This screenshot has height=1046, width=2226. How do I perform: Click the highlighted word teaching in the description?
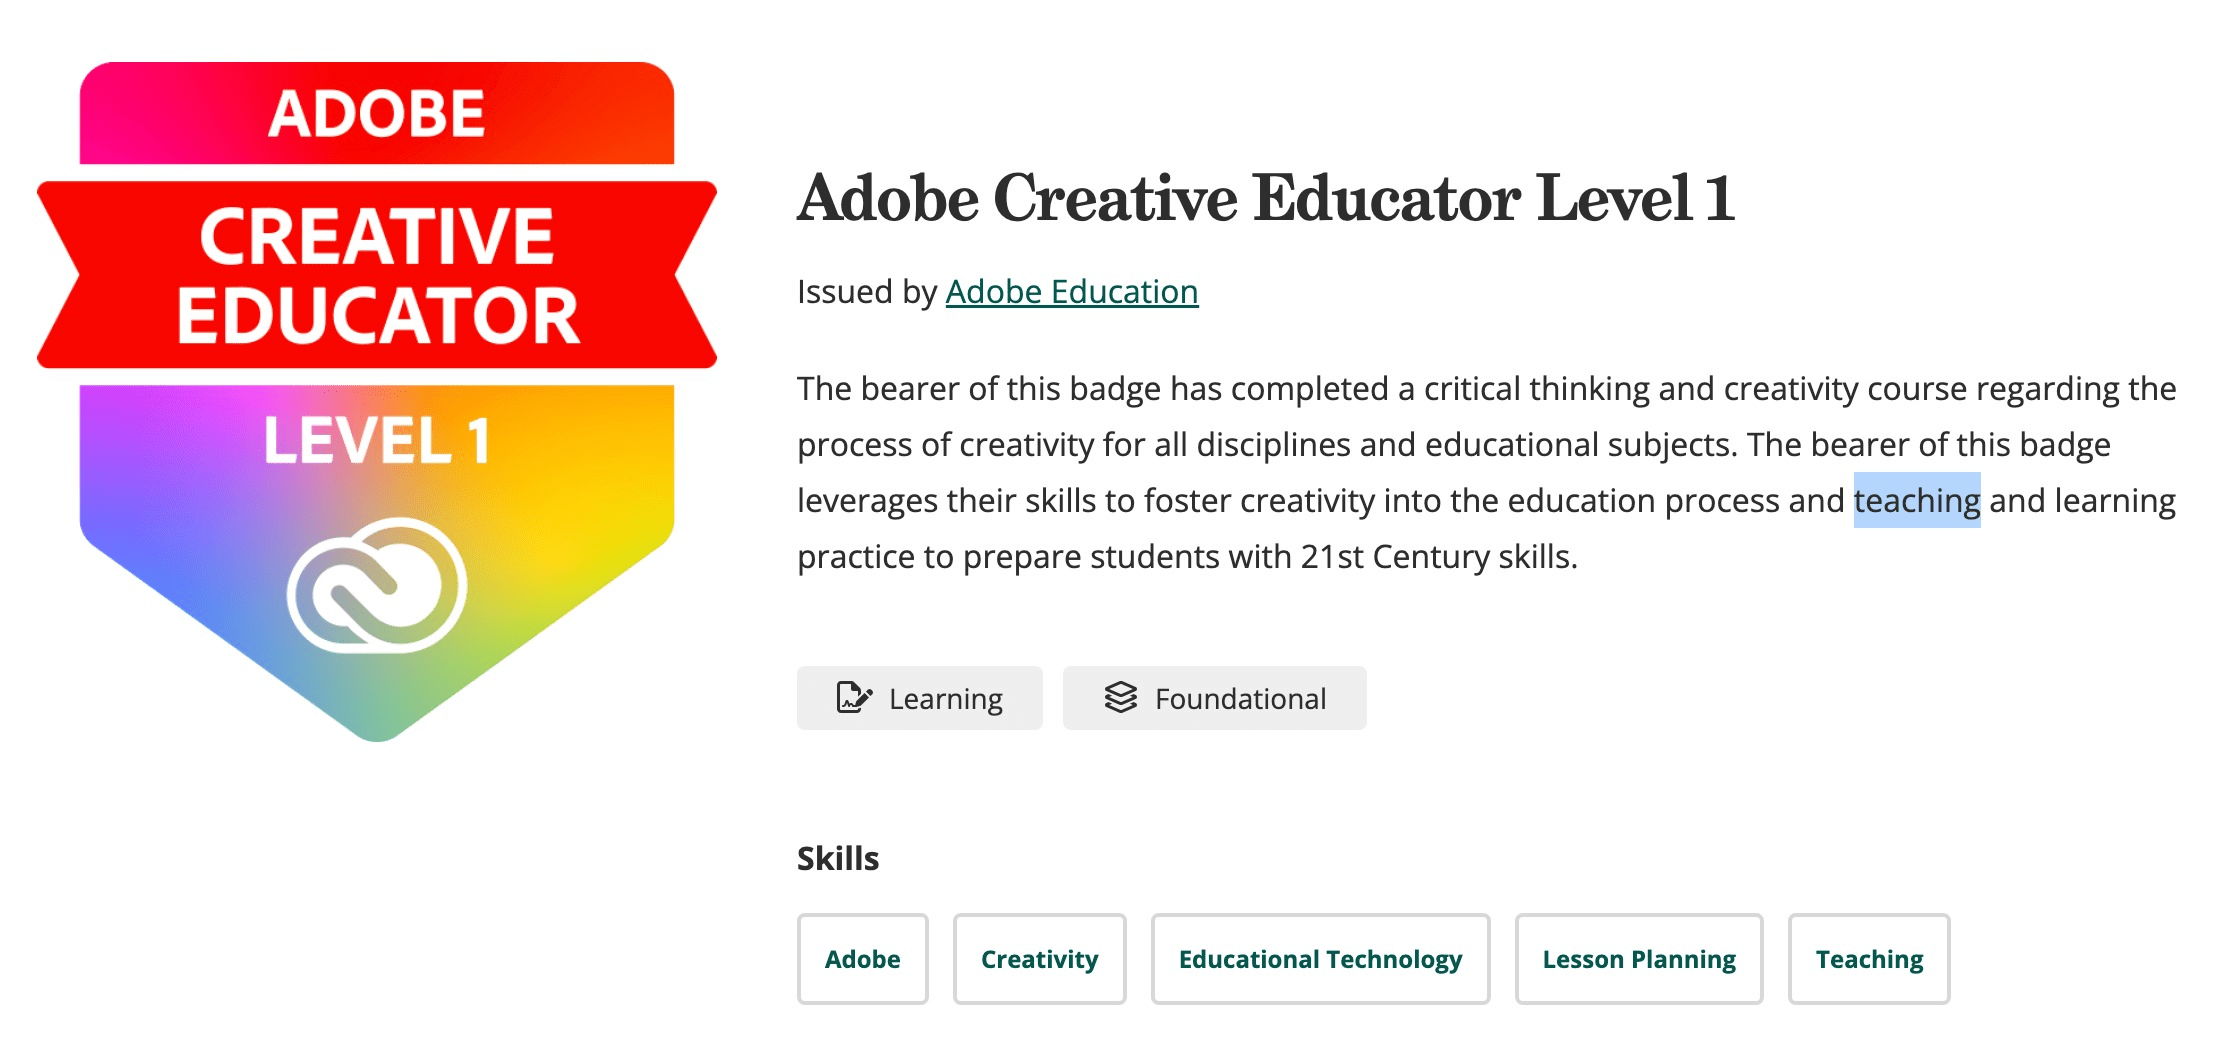tap(1916, 500)
